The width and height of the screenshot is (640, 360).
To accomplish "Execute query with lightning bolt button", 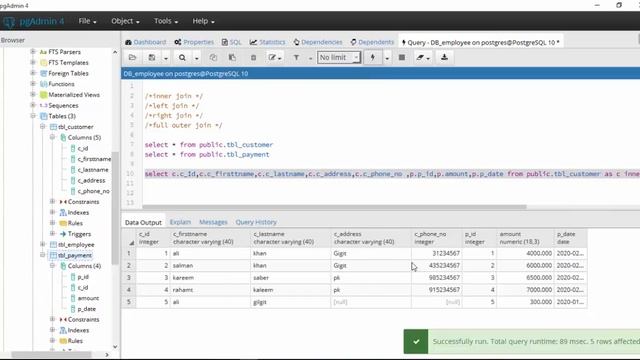I will pyautogui.click(x=372, y=58).
